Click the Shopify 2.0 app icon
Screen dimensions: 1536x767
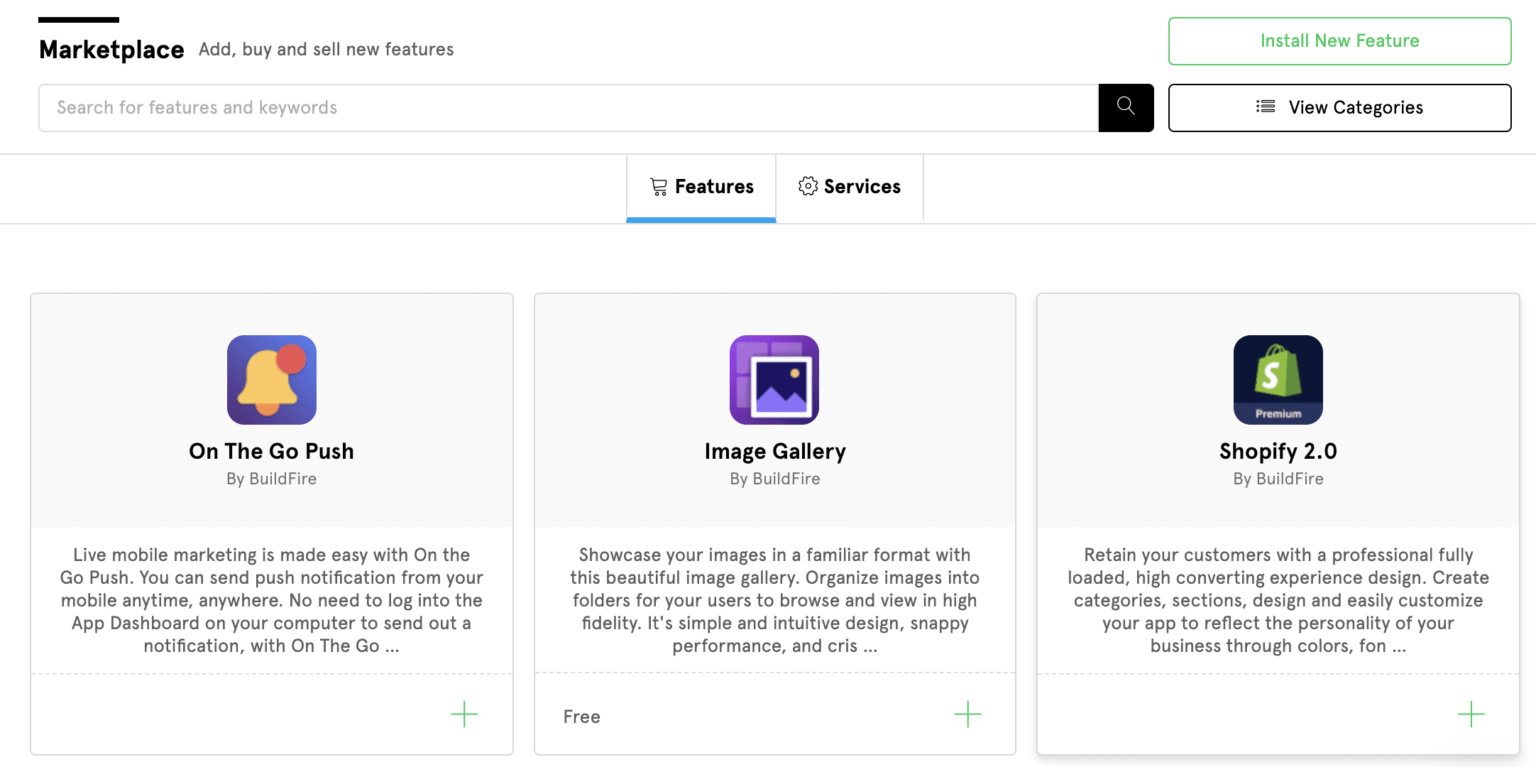(1278, 379)
